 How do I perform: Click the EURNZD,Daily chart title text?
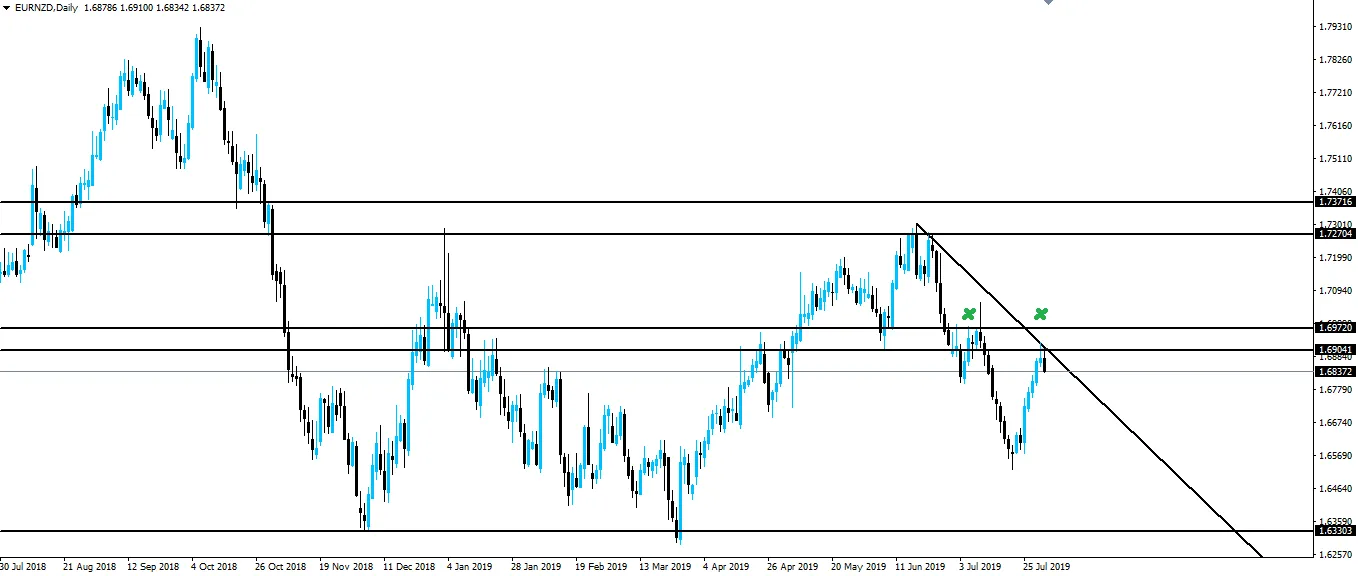(46, 8)
